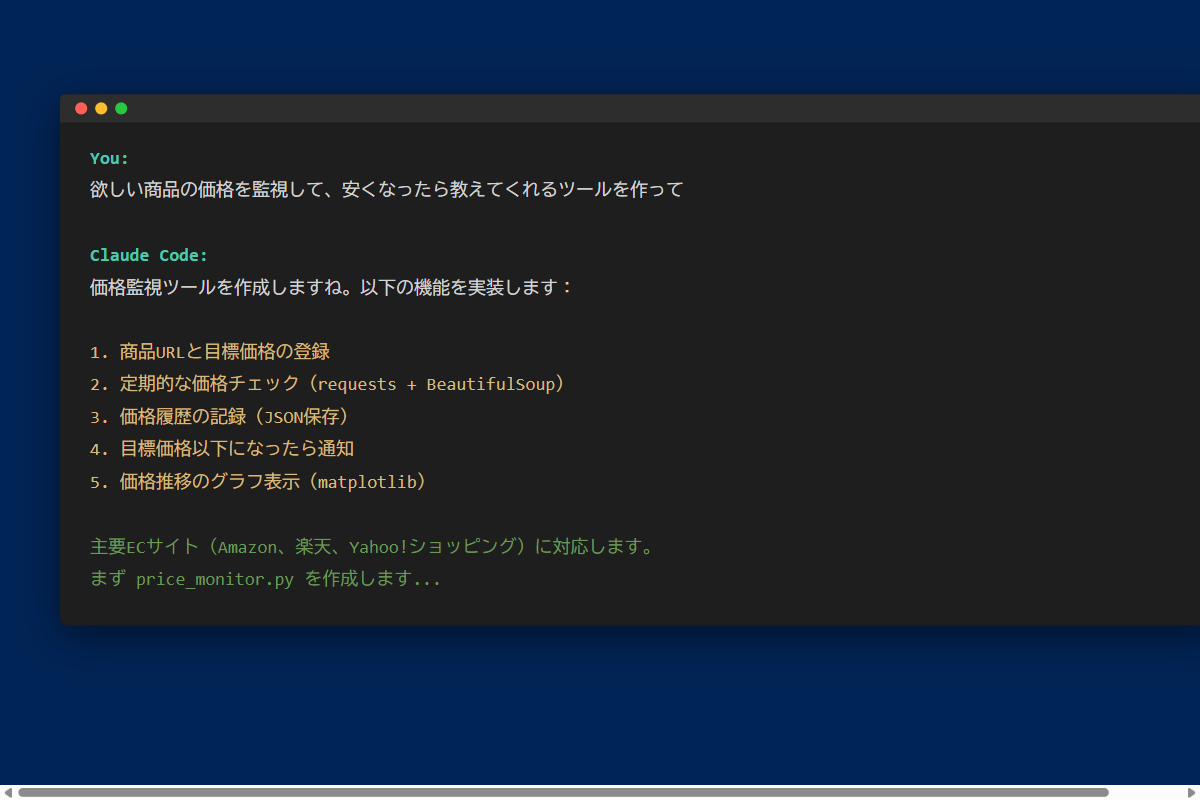Select list item 4 目標価格以下になったら通知
The height and width of the screenshot is (800, 1200).
pyautogui.click(x=236, y=449)
